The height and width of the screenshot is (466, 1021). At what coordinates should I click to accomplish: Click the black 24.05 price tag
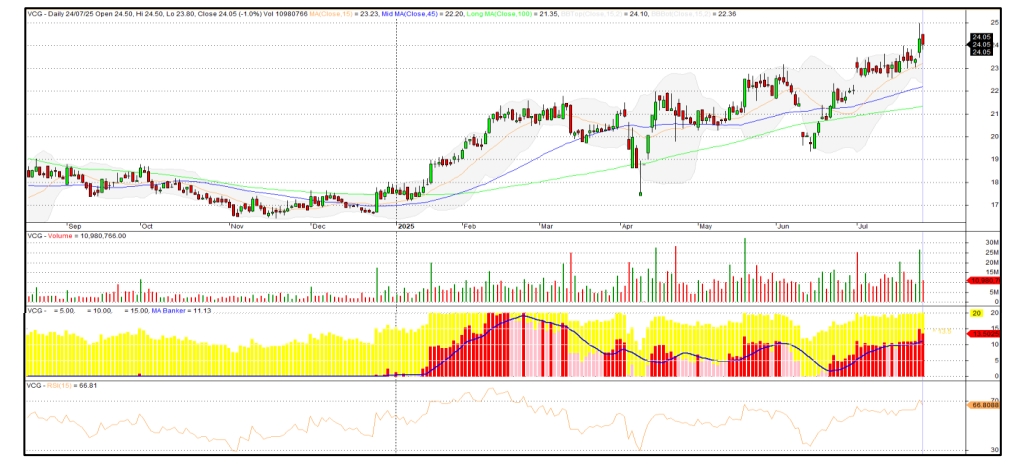click(x=981, y=44)
